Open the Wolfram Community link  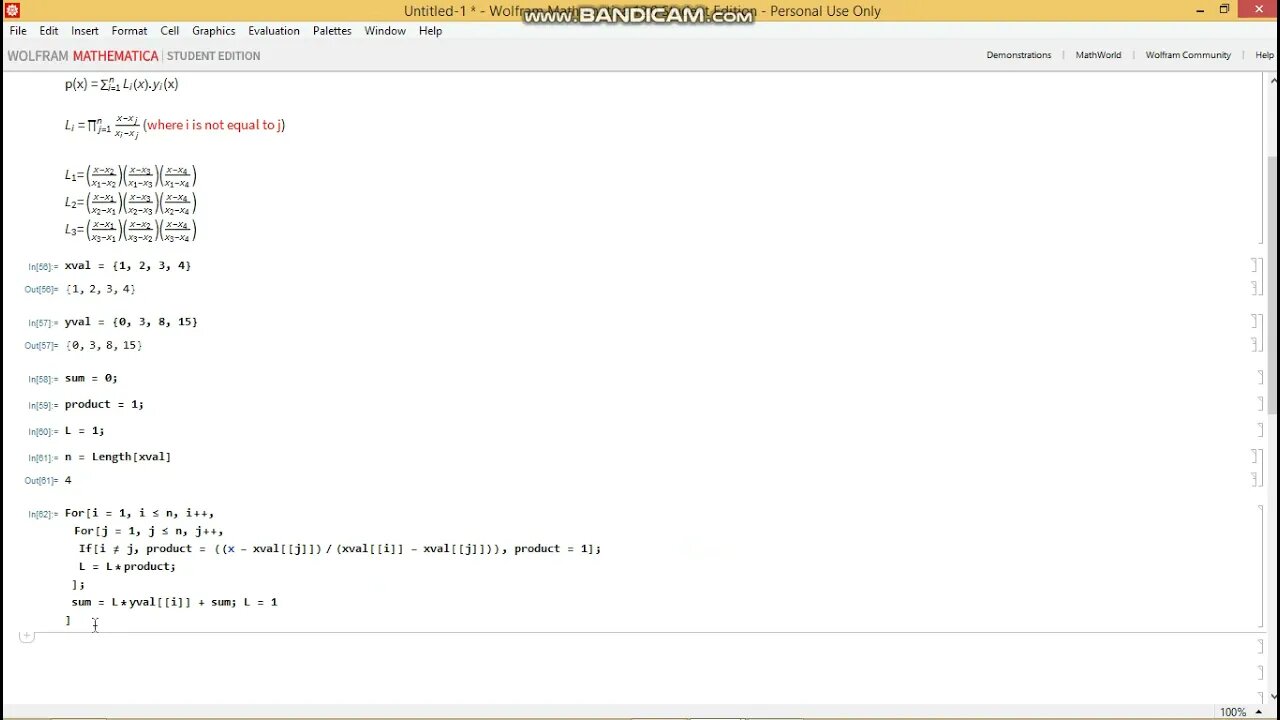pos(1188,55)
